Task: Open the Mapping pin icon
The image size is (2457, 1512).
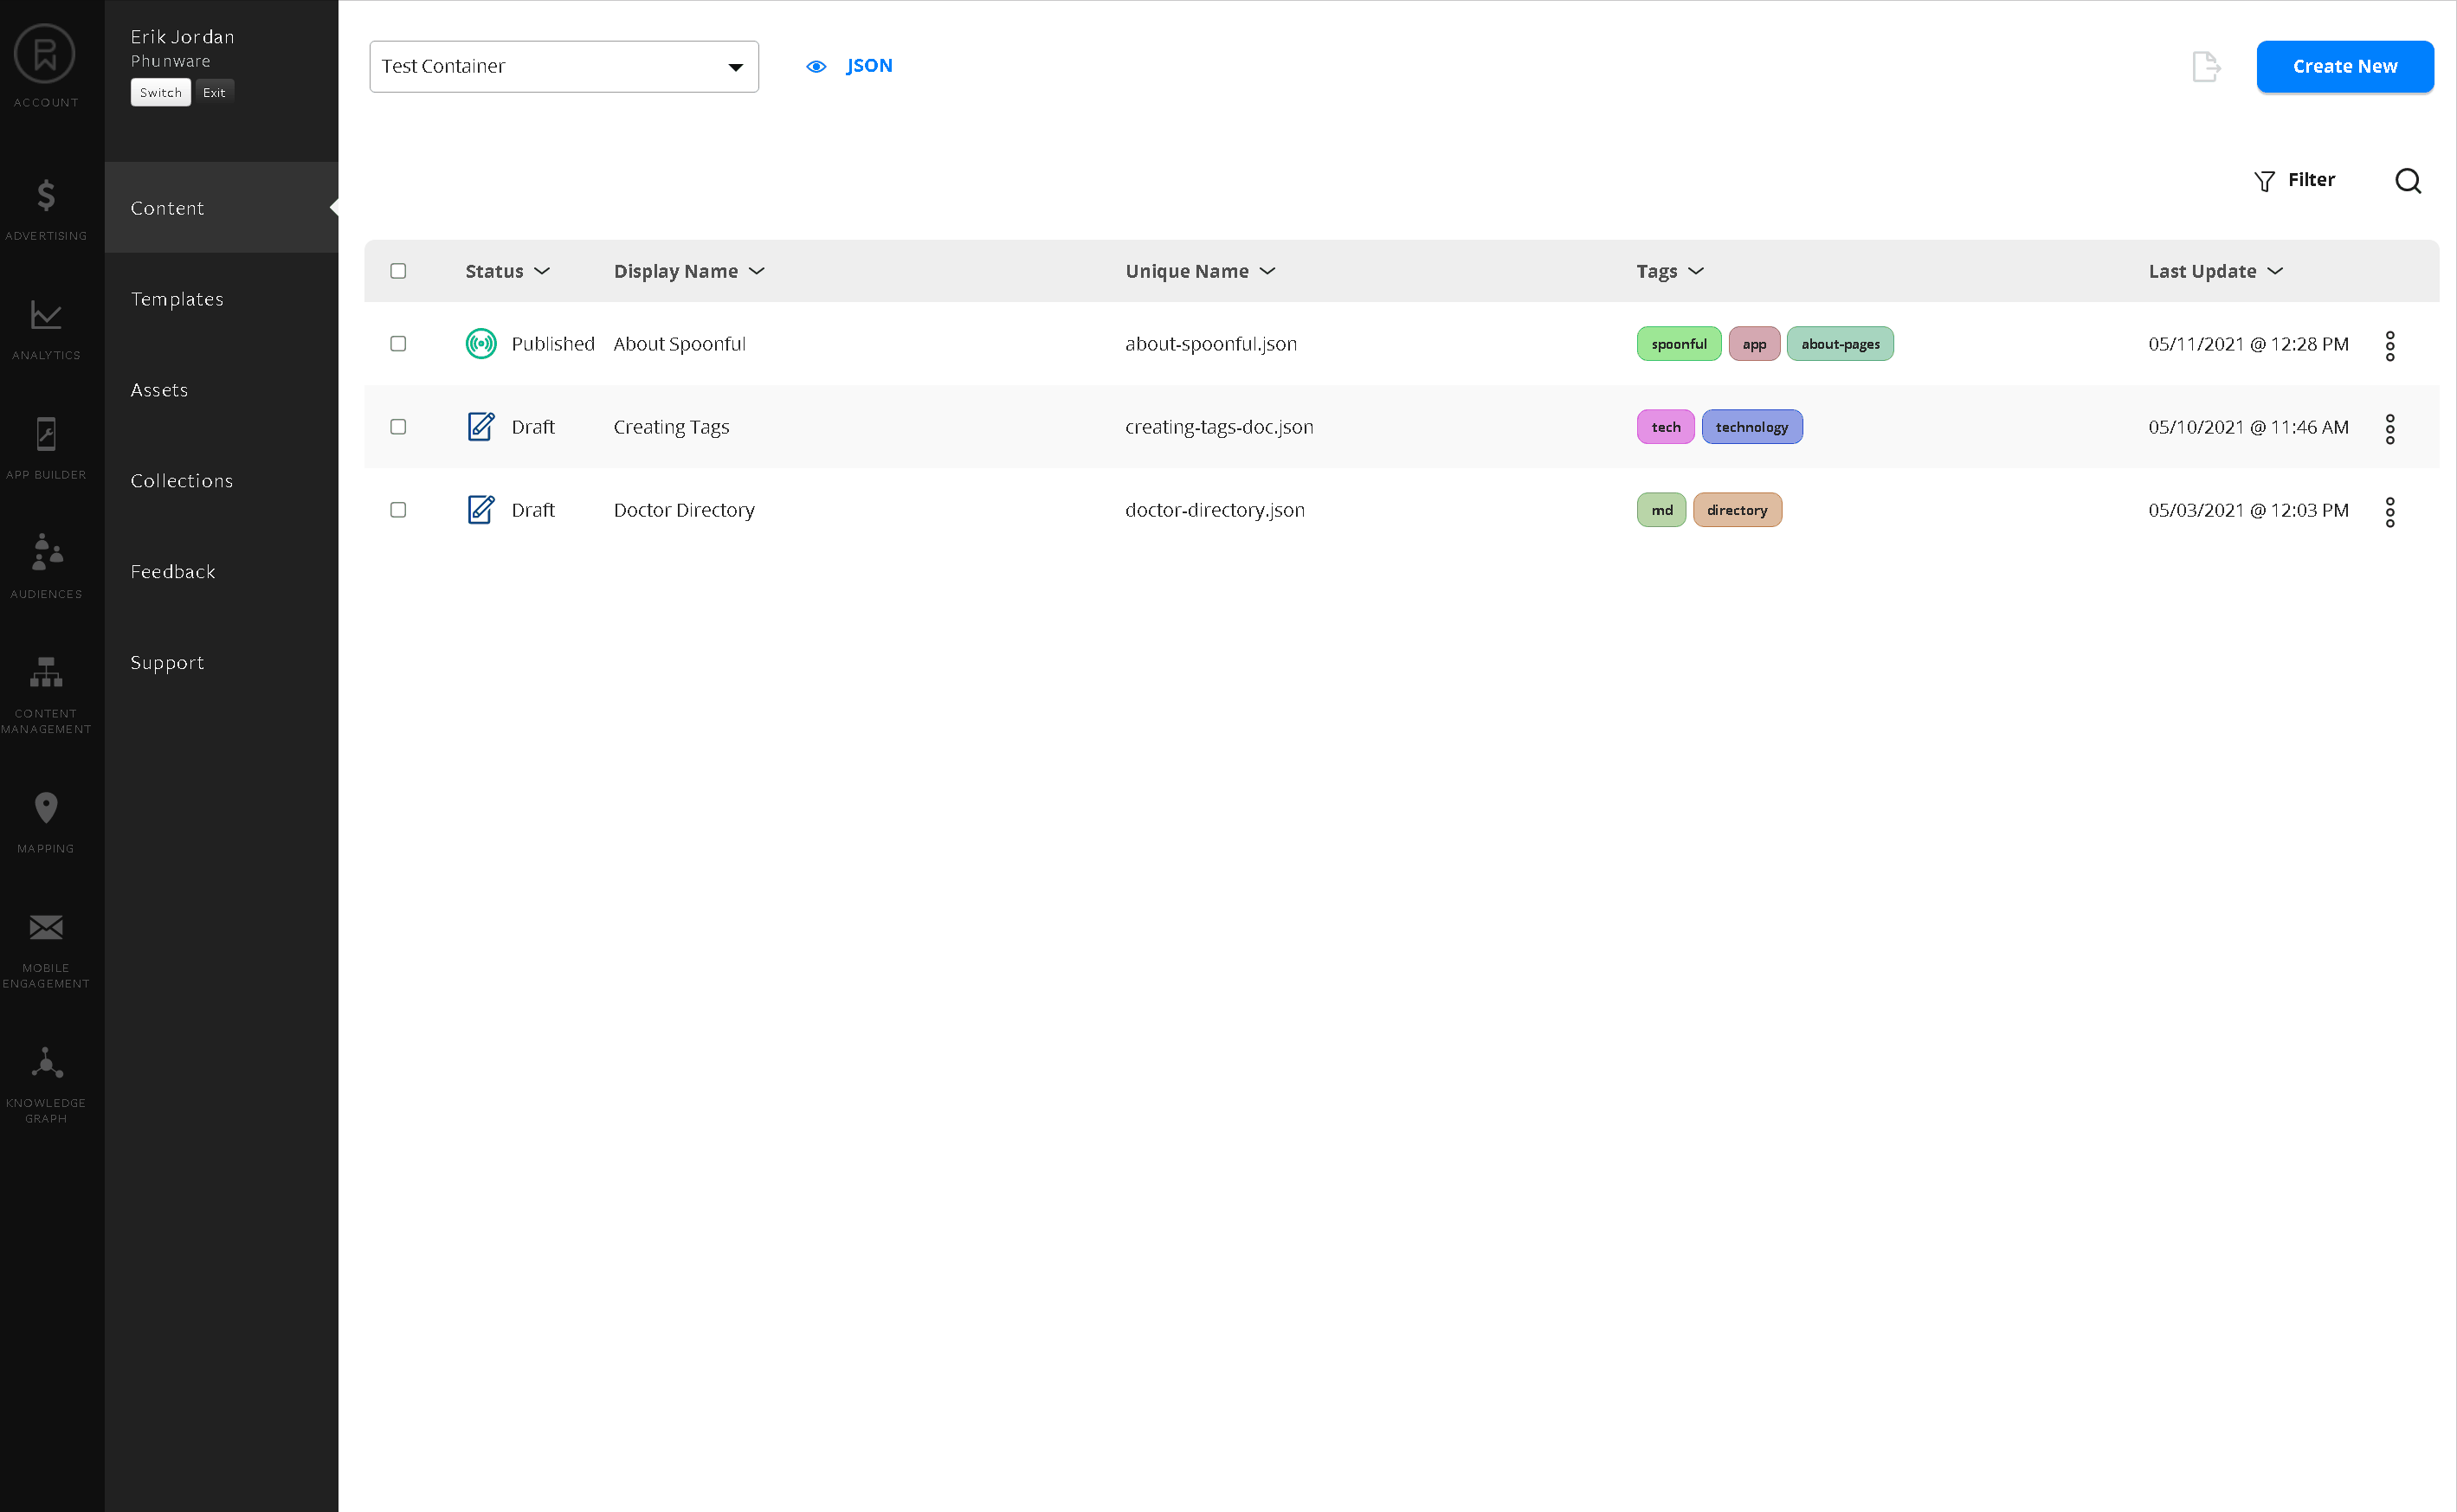Action: point(46,808)
